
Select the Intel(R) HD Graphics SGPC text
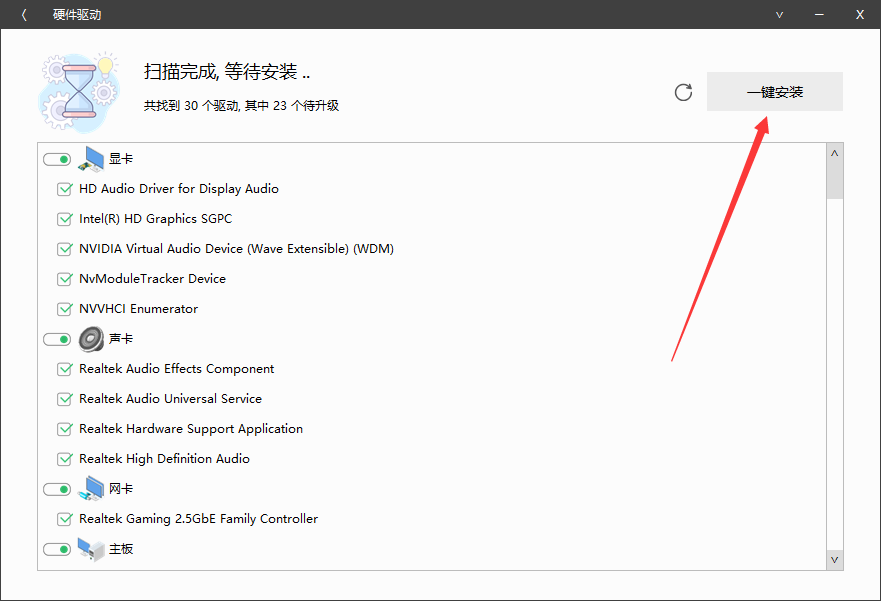(x=156, y=219)
